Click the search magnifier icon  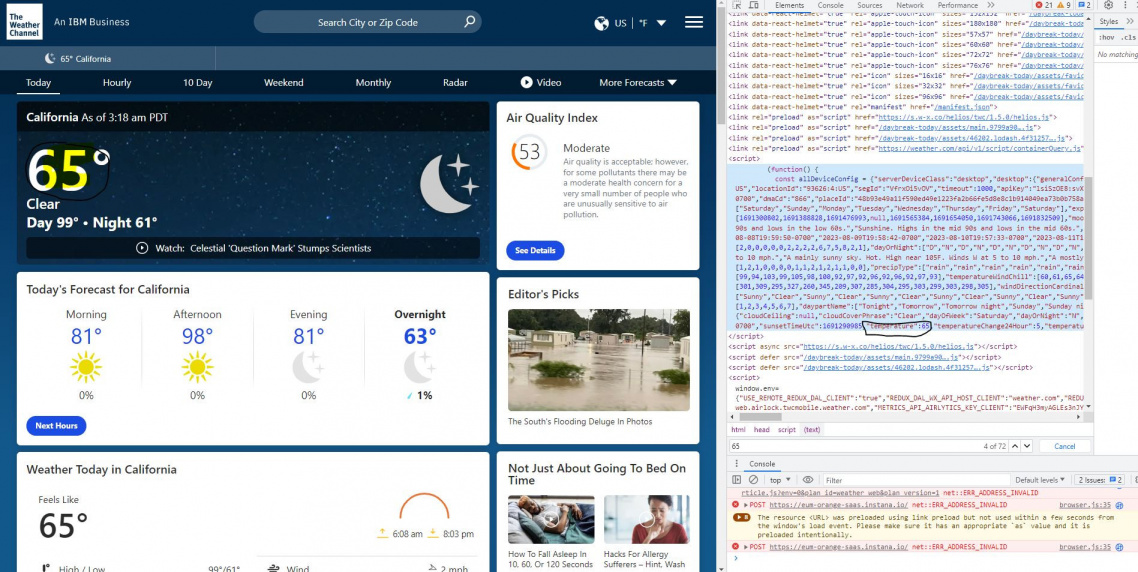tap(470, 22)
